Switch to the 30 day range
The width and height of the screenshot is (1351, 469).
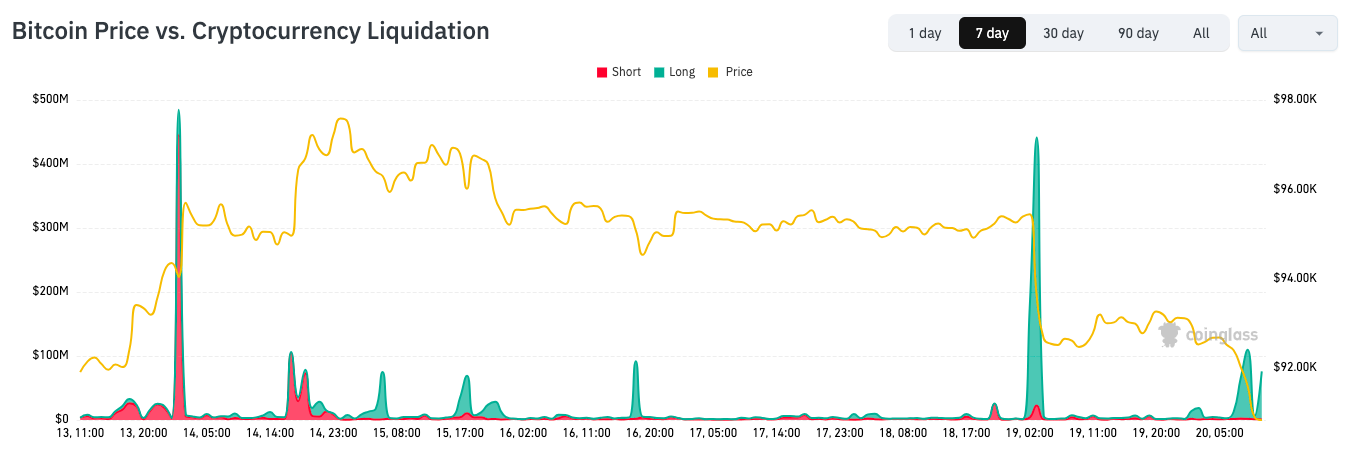coord(1063,33)
